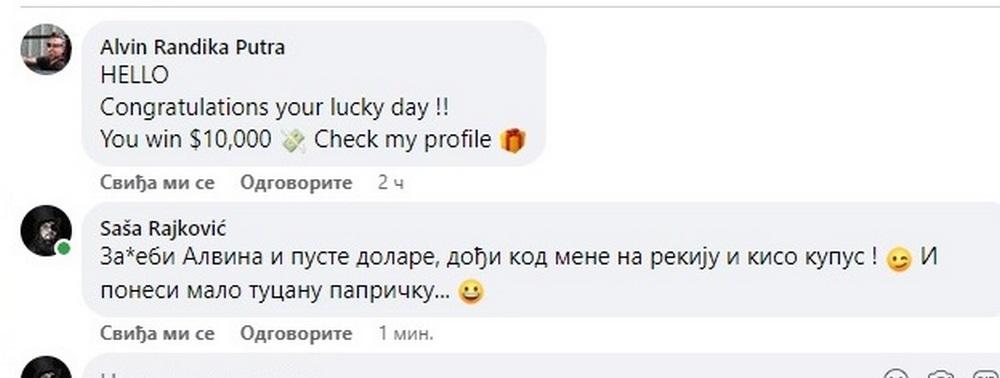Click the gift box emoji in Alvin's comment
The width and height of the screenshot is (1000, 378).
[x=513, y=140]
